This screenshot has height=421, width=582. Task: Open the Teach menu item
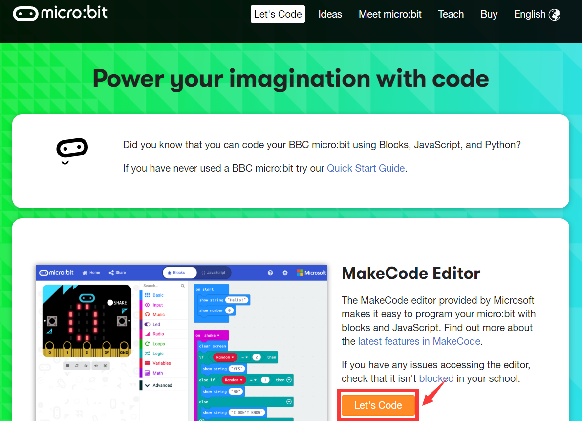[451, 14]
